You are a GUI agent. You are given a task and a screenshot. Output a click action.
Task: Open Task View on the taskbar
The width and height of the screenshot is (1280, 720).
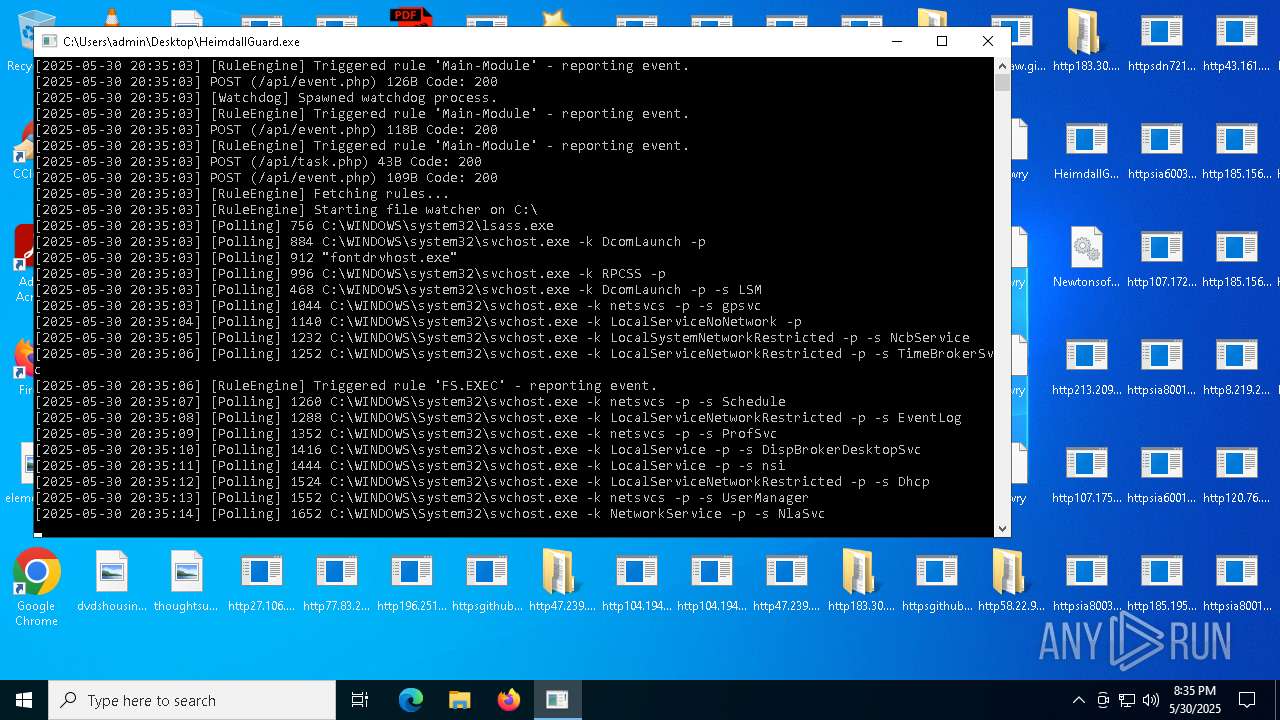360,700
